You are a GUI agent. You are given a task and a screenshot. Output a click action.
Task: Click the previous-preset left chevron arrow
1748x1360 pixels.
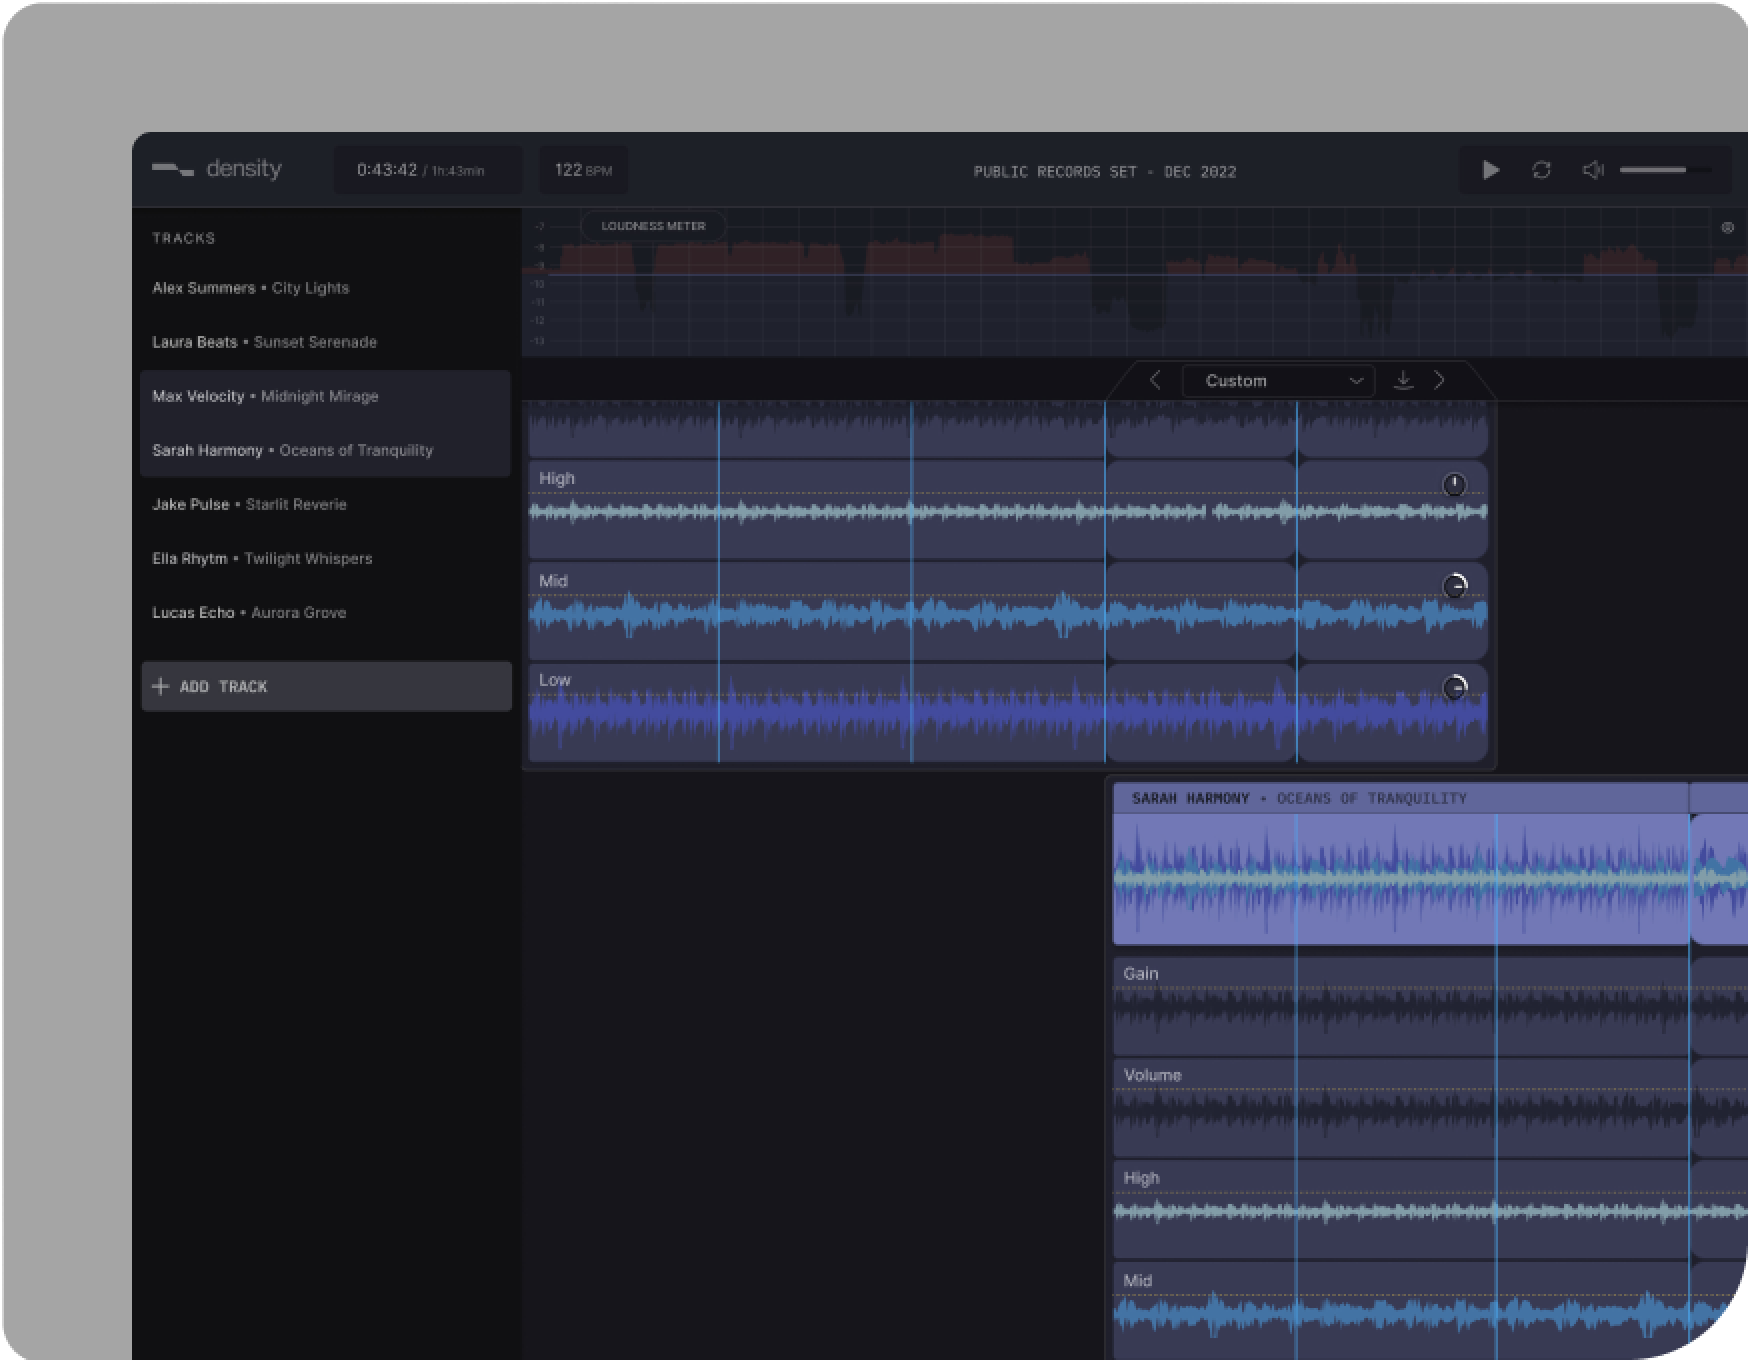1156,380
